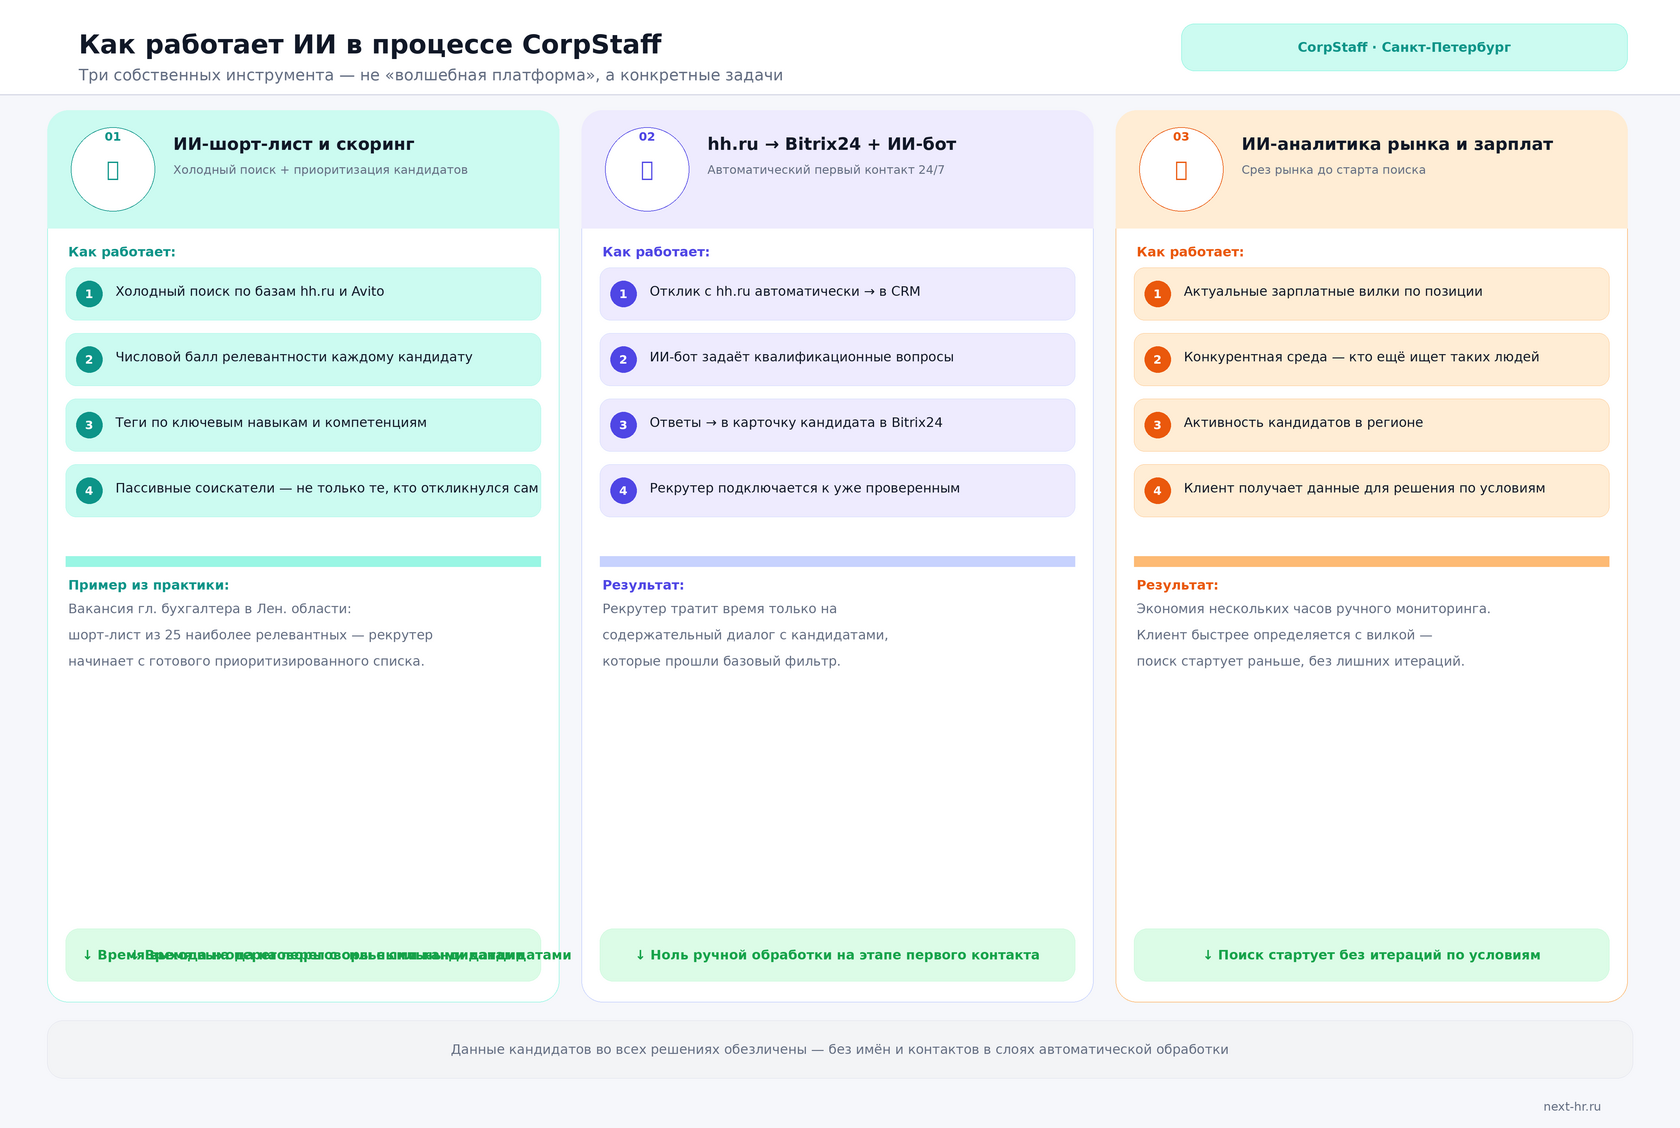Click the Ноль ручной обработки green banner
Image resolution: width=1680 pixels, height=1128 pixels.
837,955
